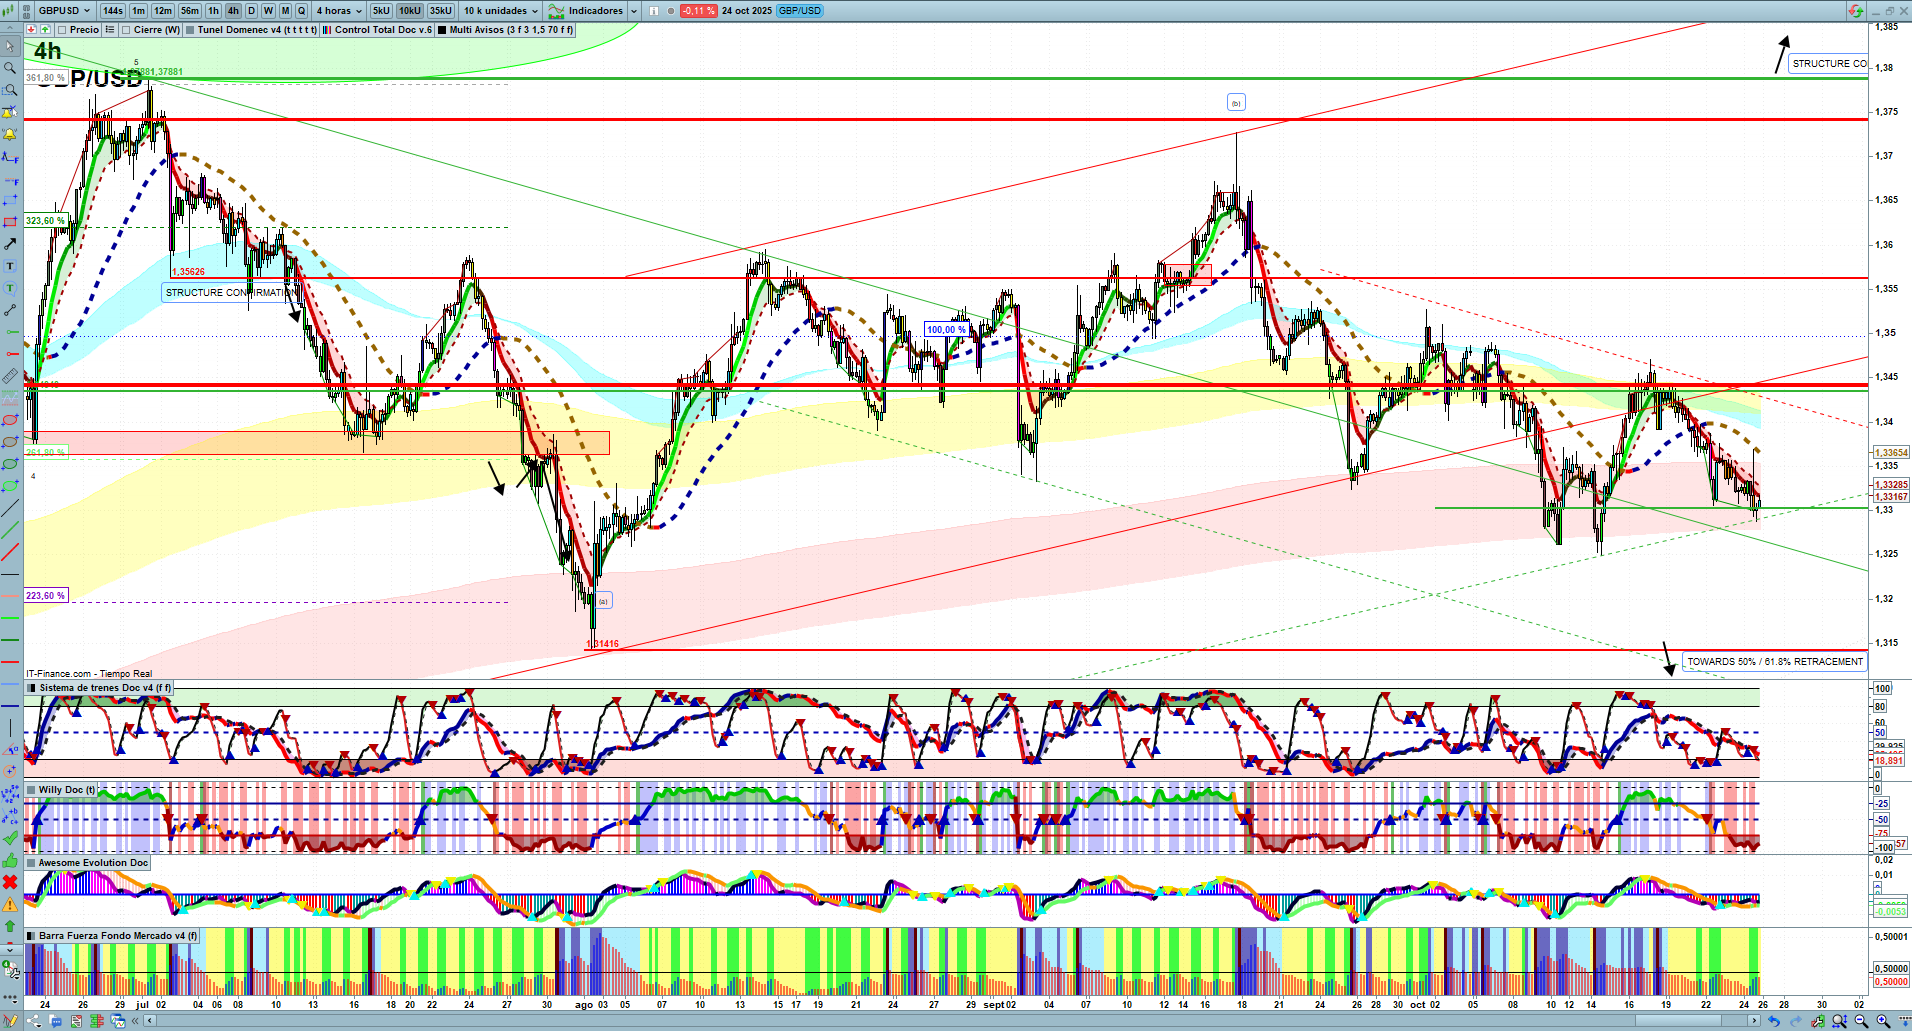Select the text 'T' annotation tool
The image size is (1912, 1031).
tap(10, 266)
